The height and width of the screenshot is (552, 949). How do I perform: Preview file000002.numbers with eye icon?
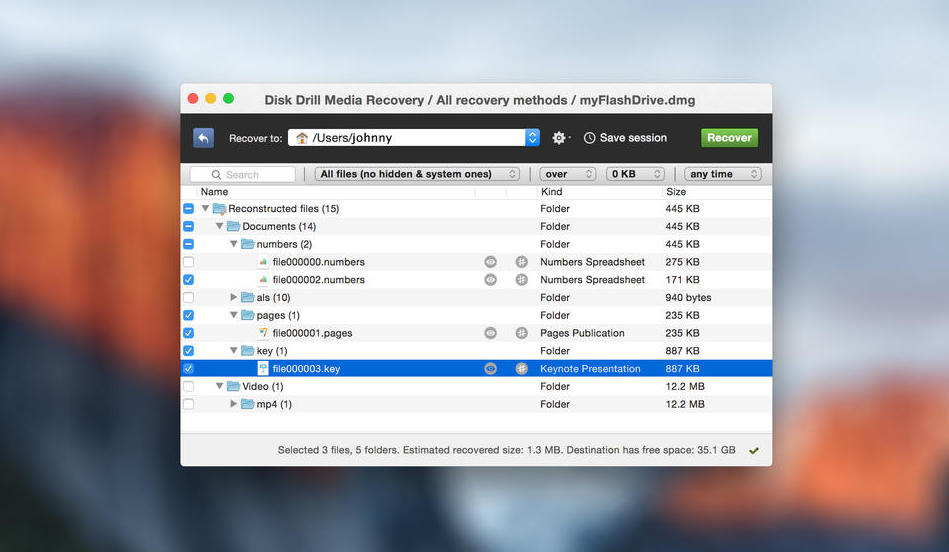click(x=490, y=280)
